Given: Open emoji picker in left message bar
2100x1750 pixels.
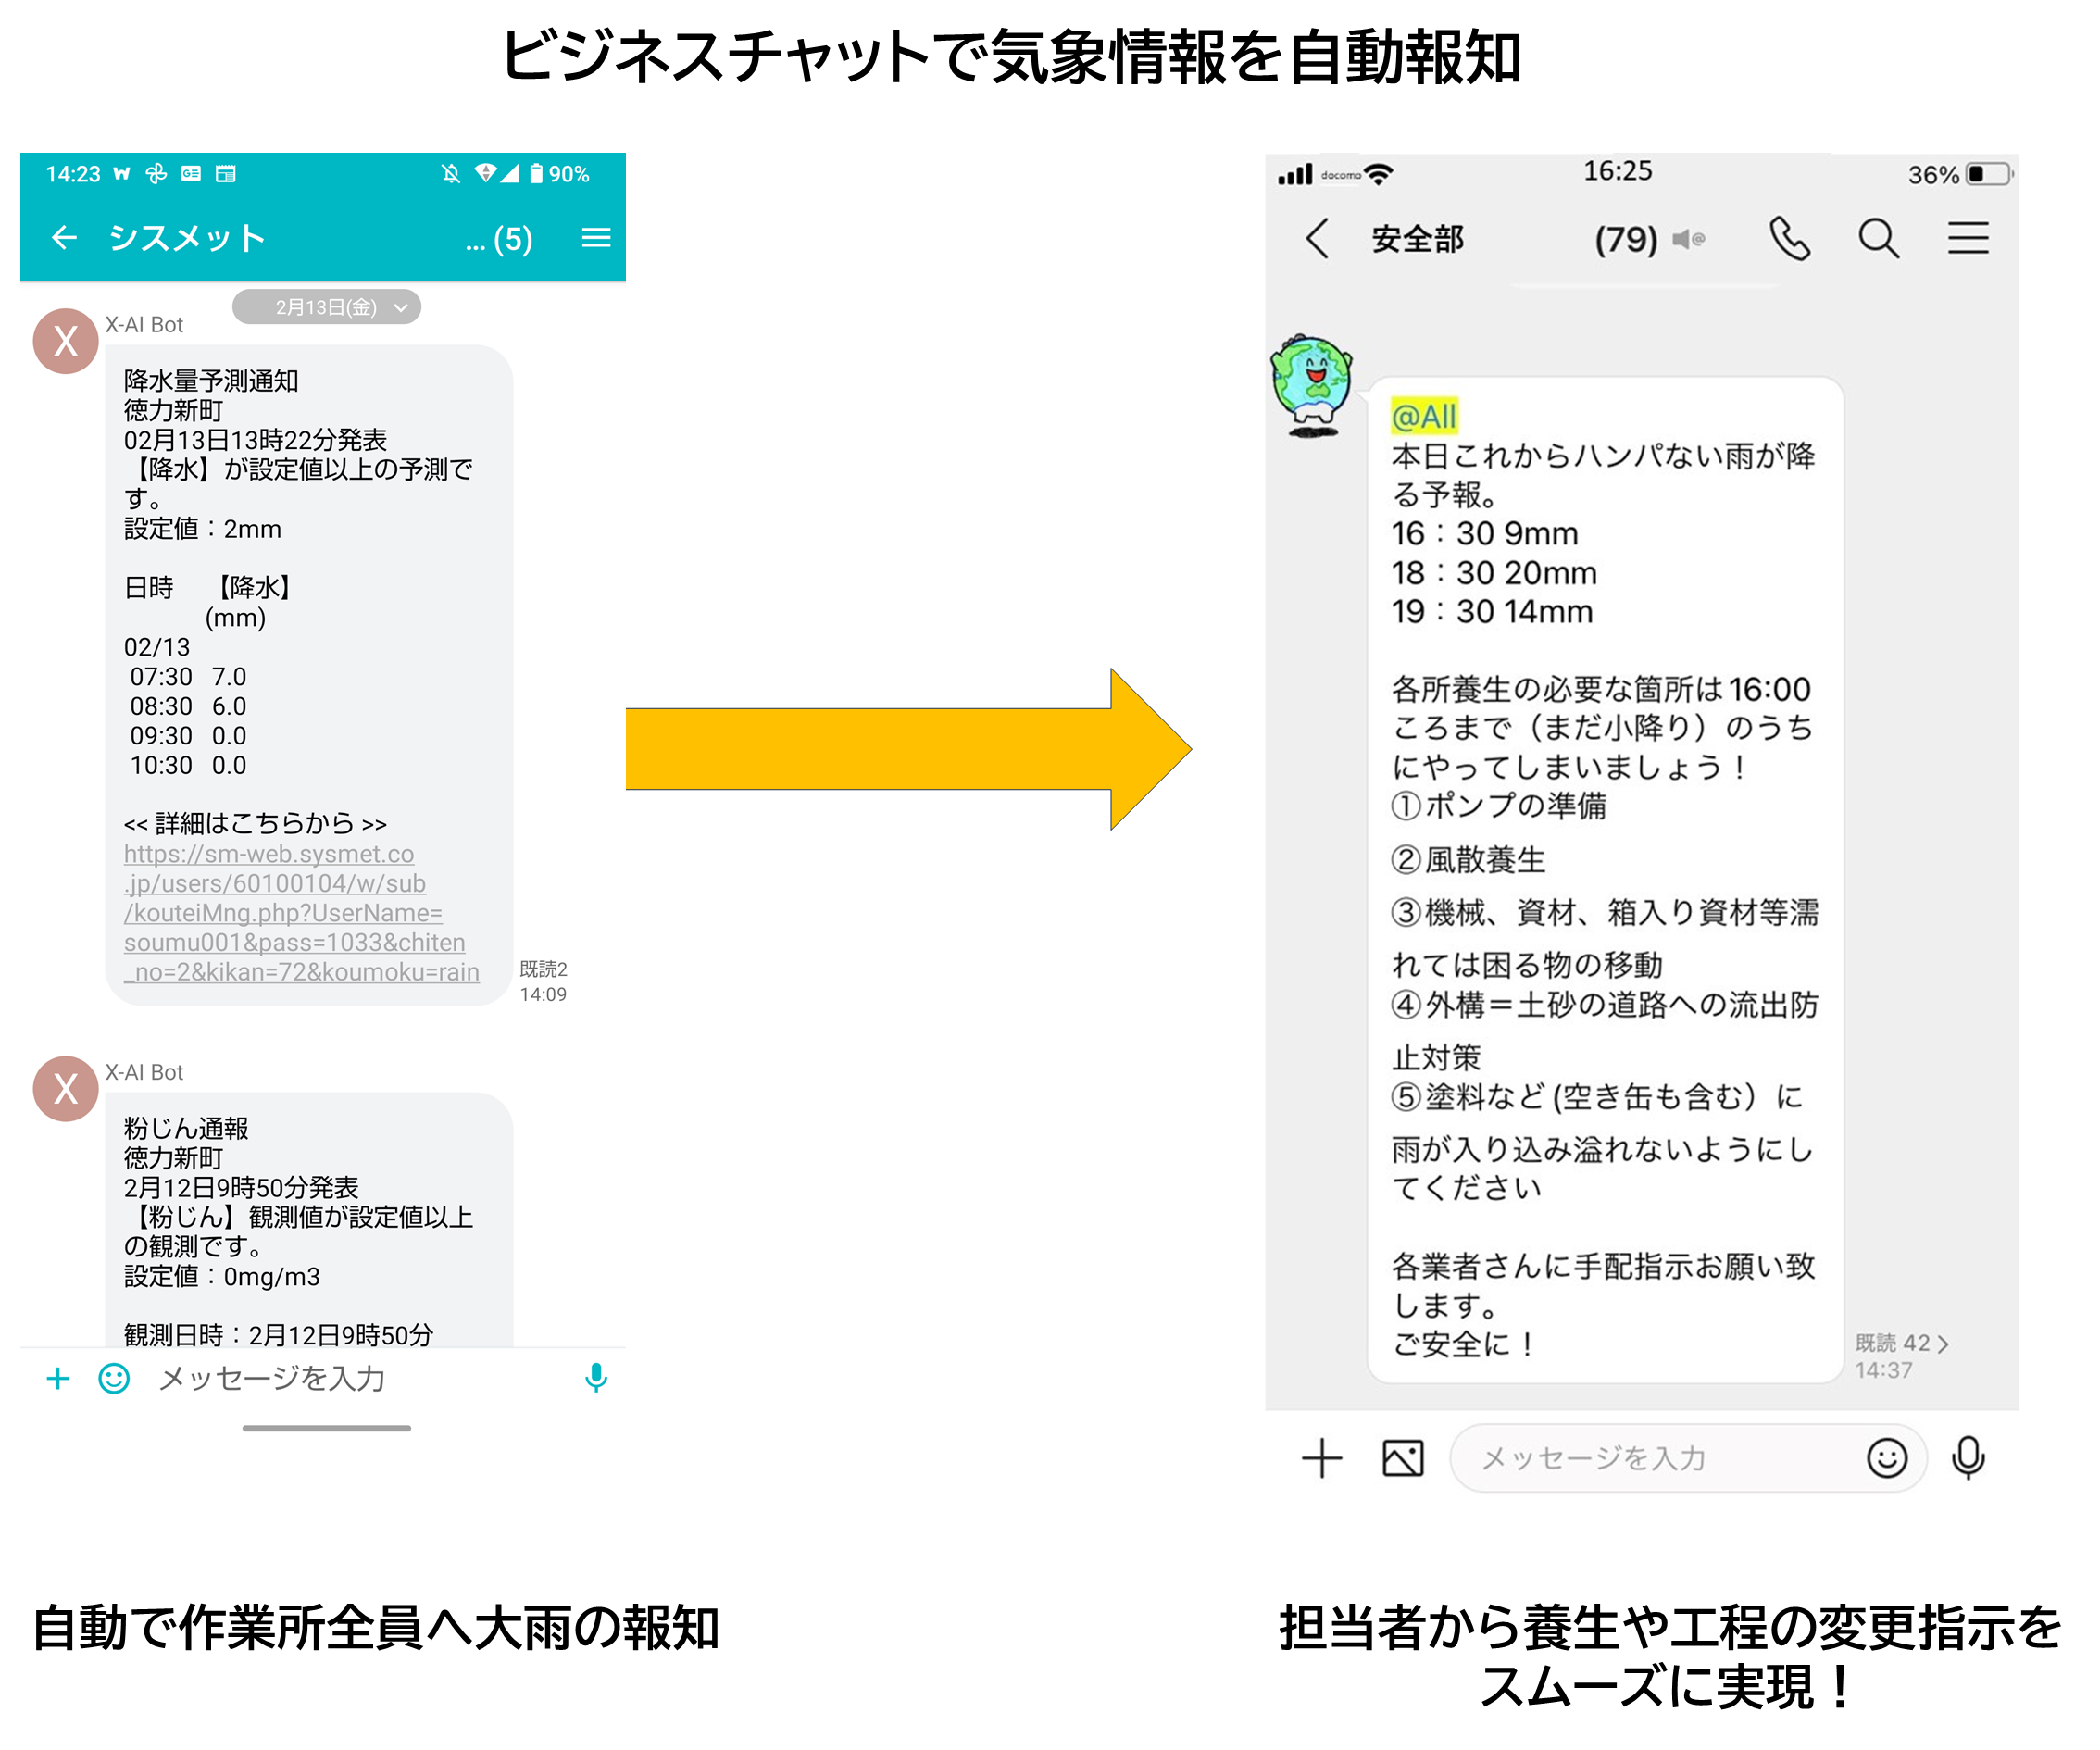Looking at the screenshot, I should tap(114, 1378).
